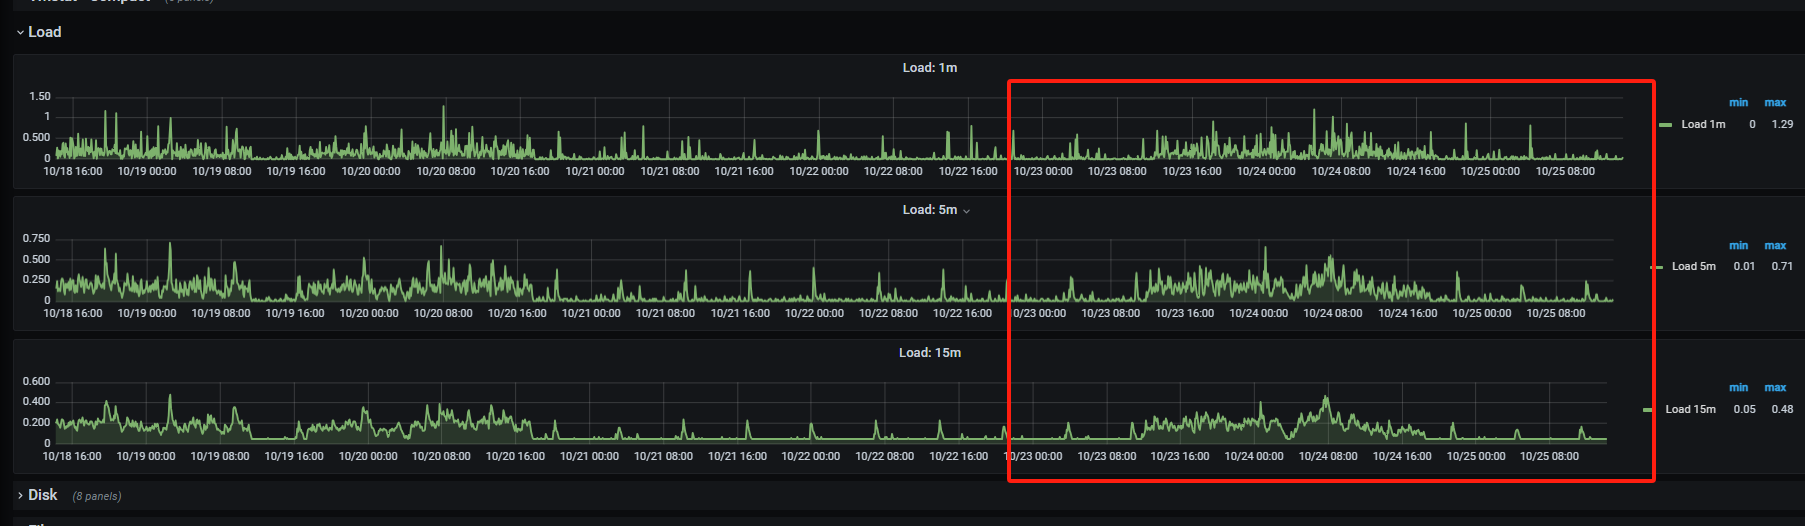This screenshot has height=526, width=1805.
Task: Toggle the Load 15m legend series
Action: click(x=1690, y=410)
